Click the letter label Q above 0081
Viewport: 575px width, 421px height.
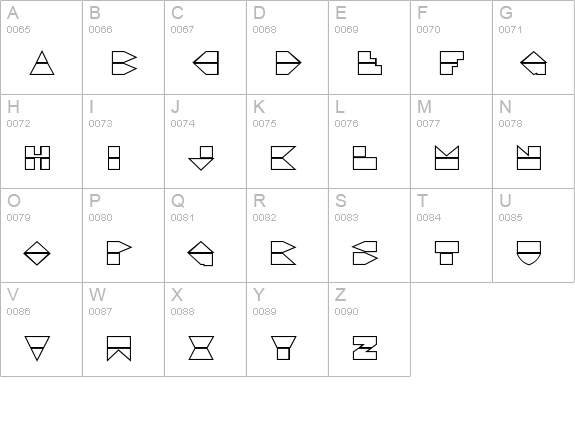(178, 201)
